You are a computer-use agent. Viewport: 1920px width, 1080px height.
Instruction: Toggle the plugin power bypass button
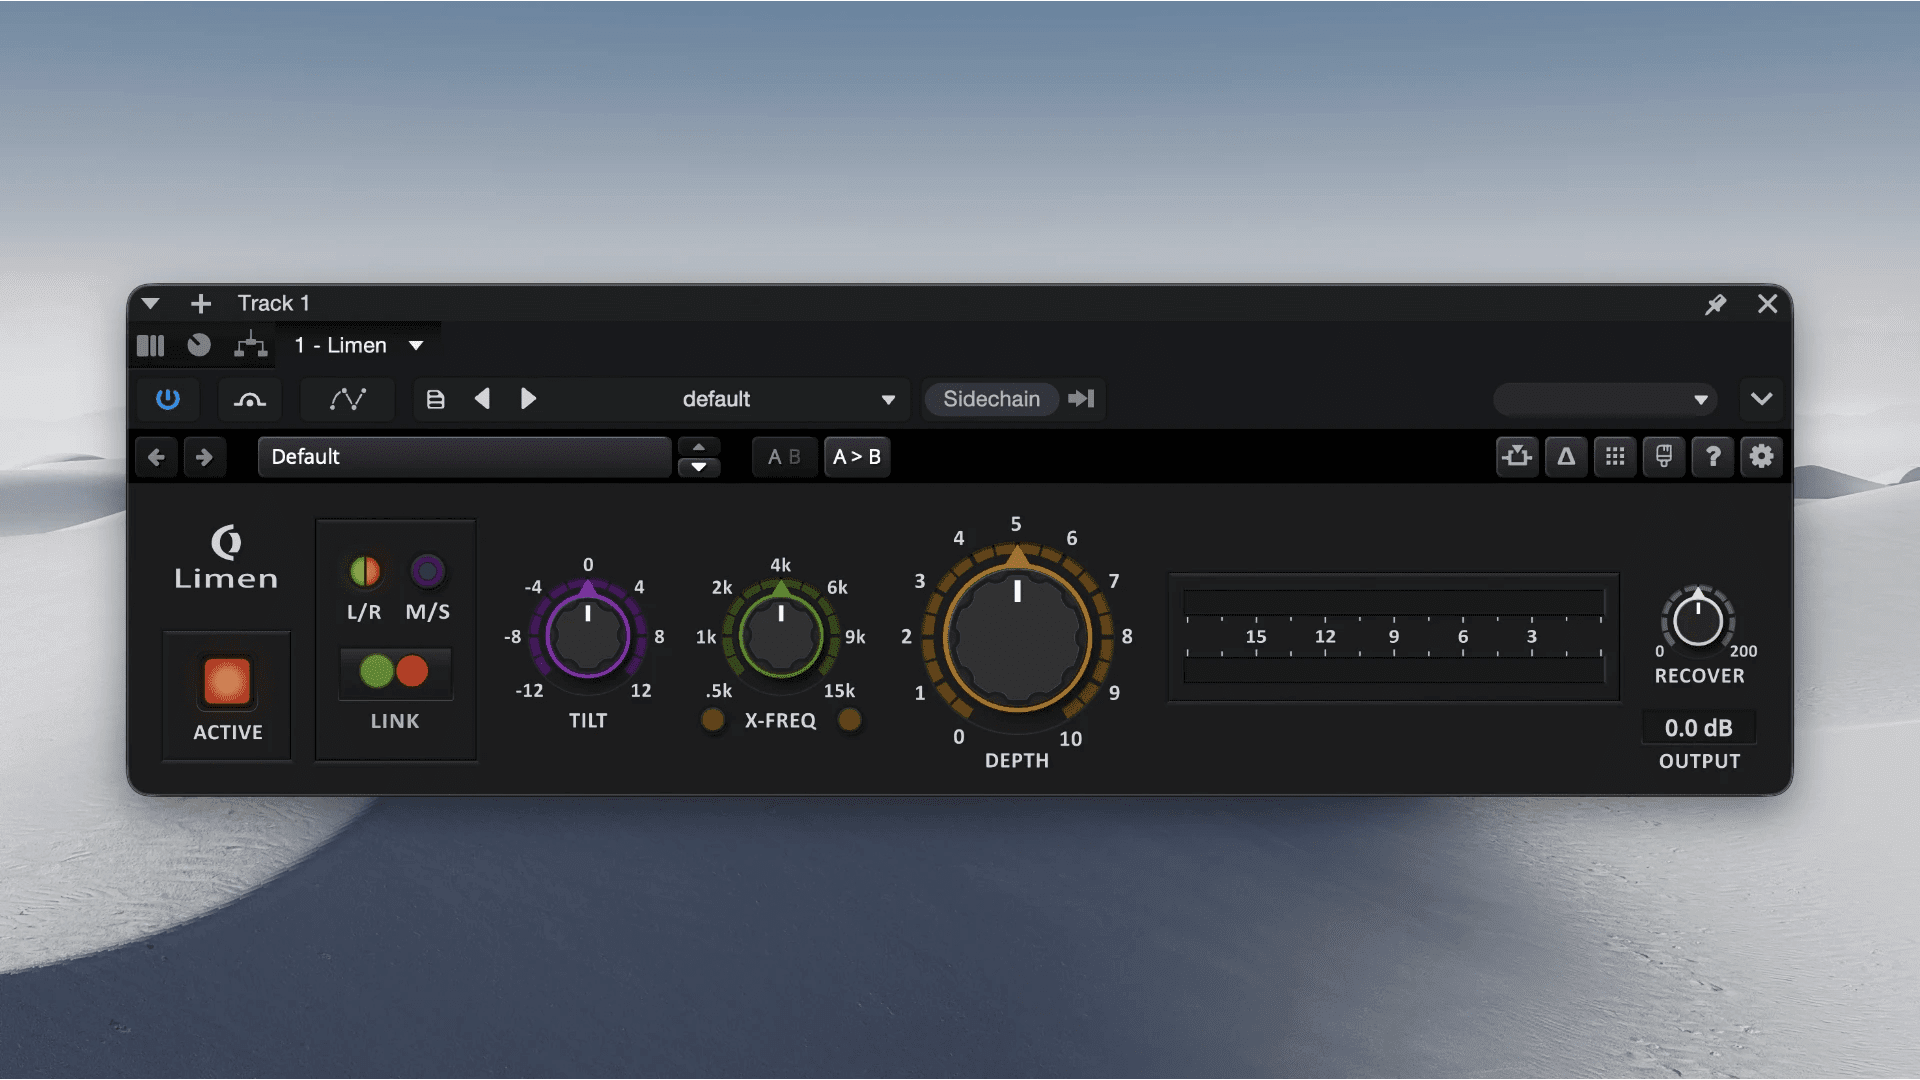click(168, 399)
